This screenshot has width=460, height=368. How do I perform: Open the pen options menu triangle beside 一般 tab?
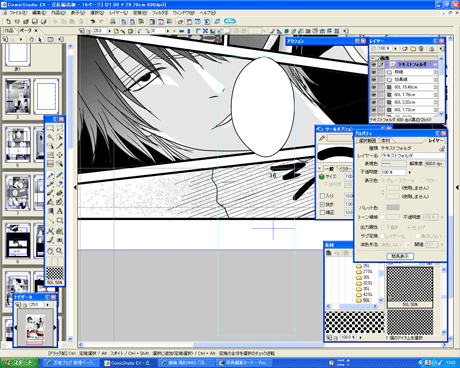(319, 168)
